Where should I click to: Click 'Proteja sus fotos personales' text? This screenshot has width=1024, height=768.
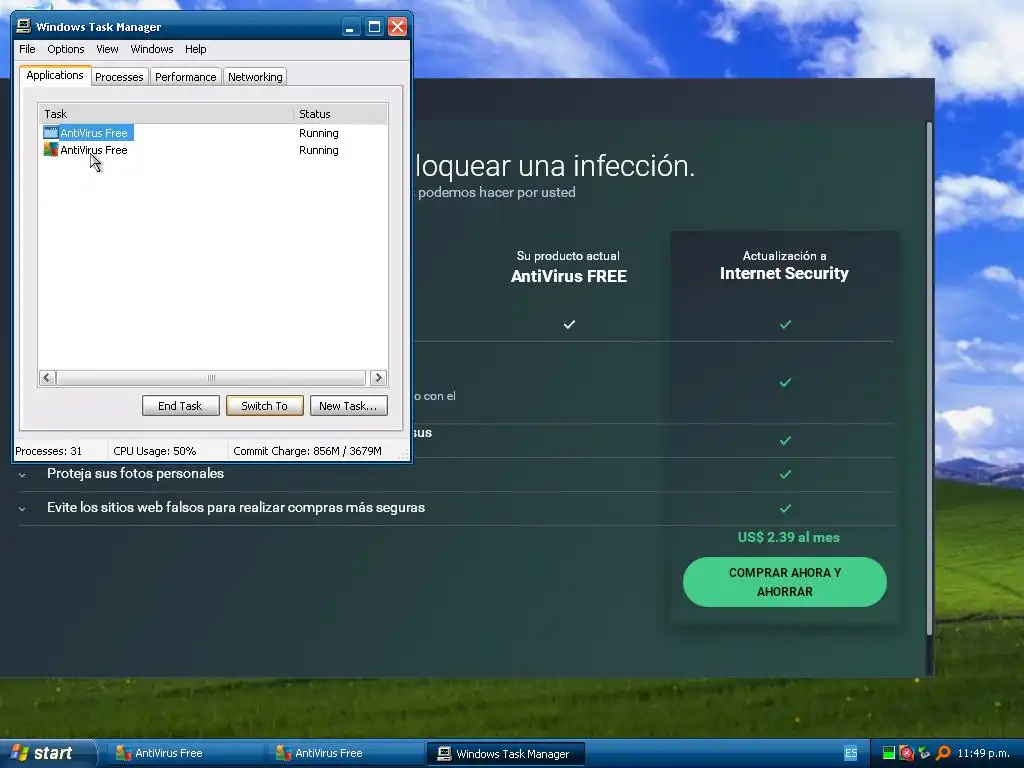pyautogui.click(x=135, y=473)
